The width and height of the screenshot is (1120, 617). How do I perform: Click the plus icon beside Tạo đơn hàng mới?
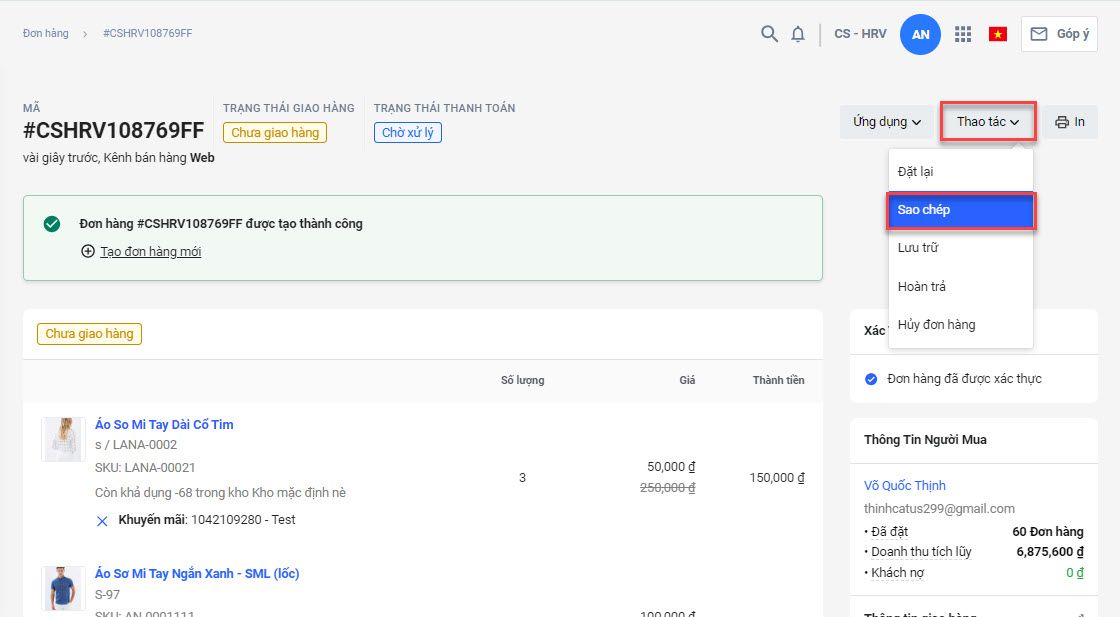[x=88, y=251]
